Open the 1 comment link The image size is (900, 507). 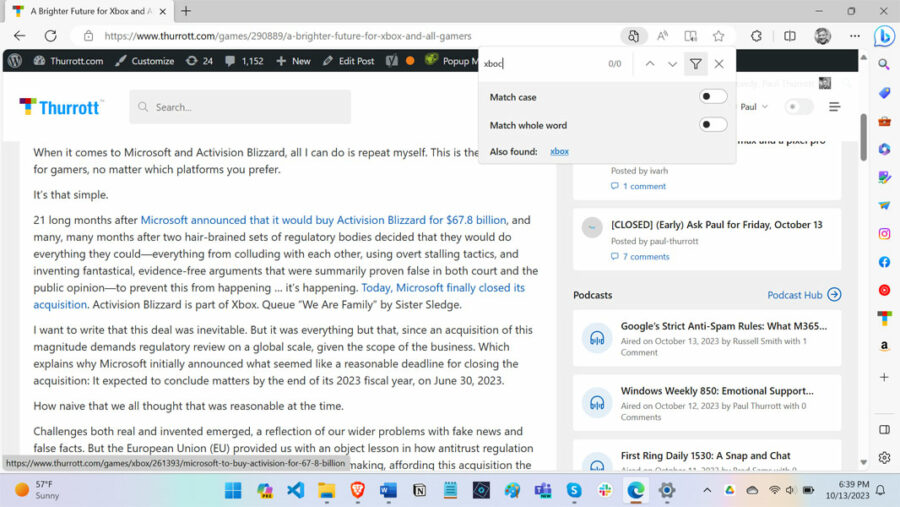638,186
